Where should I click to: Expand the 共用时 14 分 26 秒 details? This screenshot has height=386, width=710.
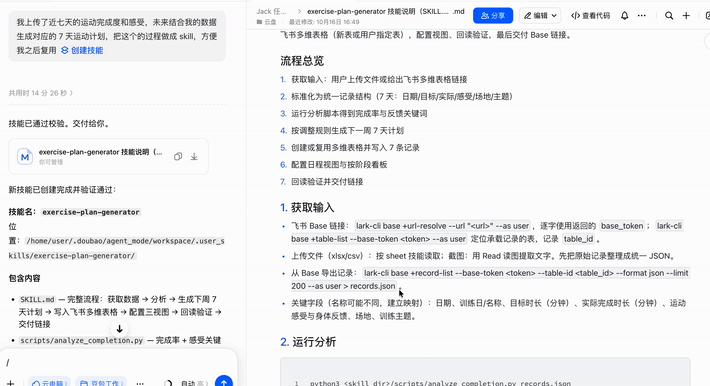tap(41, 93)
